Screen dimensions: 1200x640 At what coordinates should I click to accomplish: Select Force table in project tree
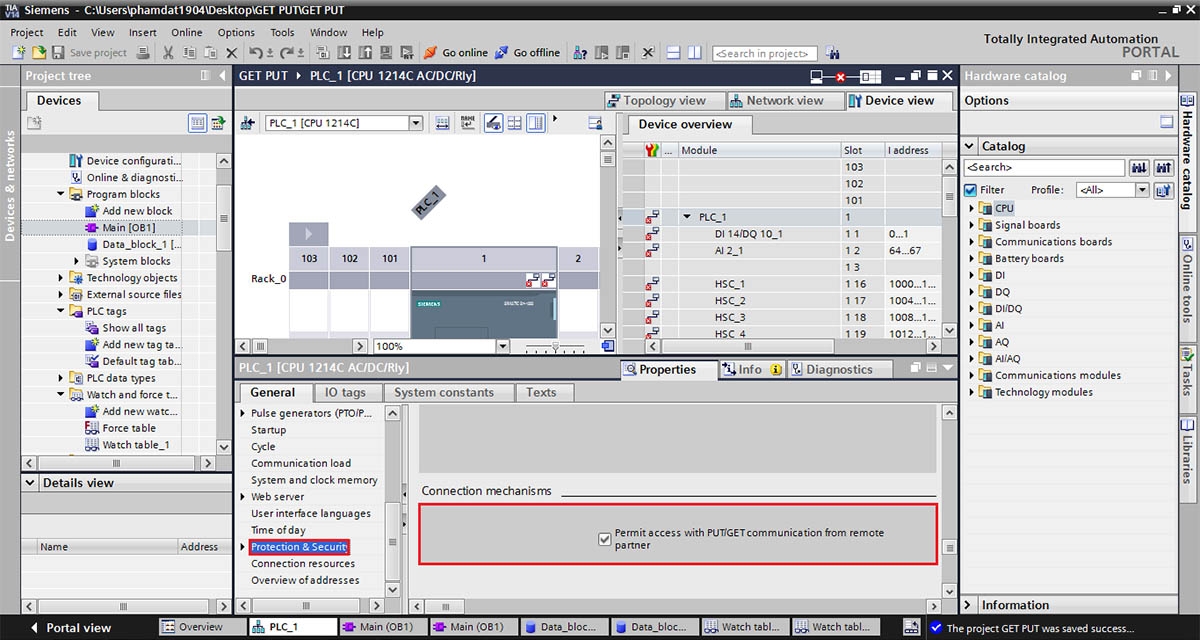[x=129, y=428]
